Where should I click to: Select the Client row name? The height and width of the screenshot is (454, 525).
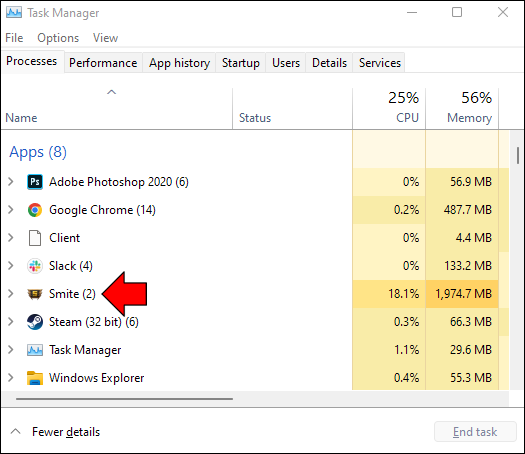64,238
